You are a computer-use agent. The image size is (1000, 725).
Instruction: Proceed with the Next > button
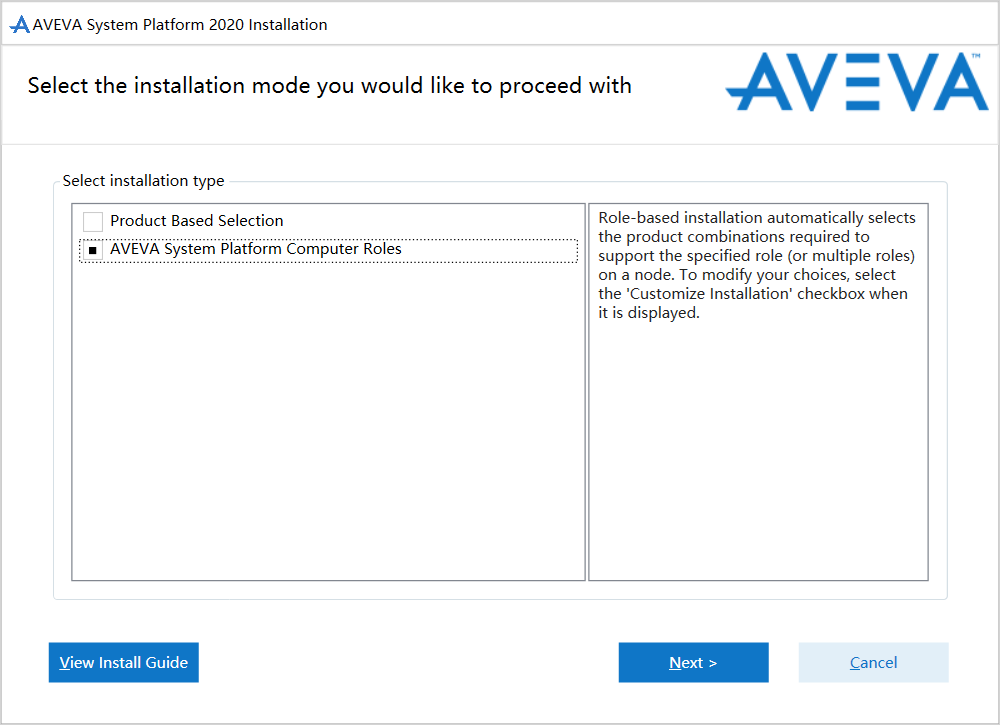[x=693, y=662]
